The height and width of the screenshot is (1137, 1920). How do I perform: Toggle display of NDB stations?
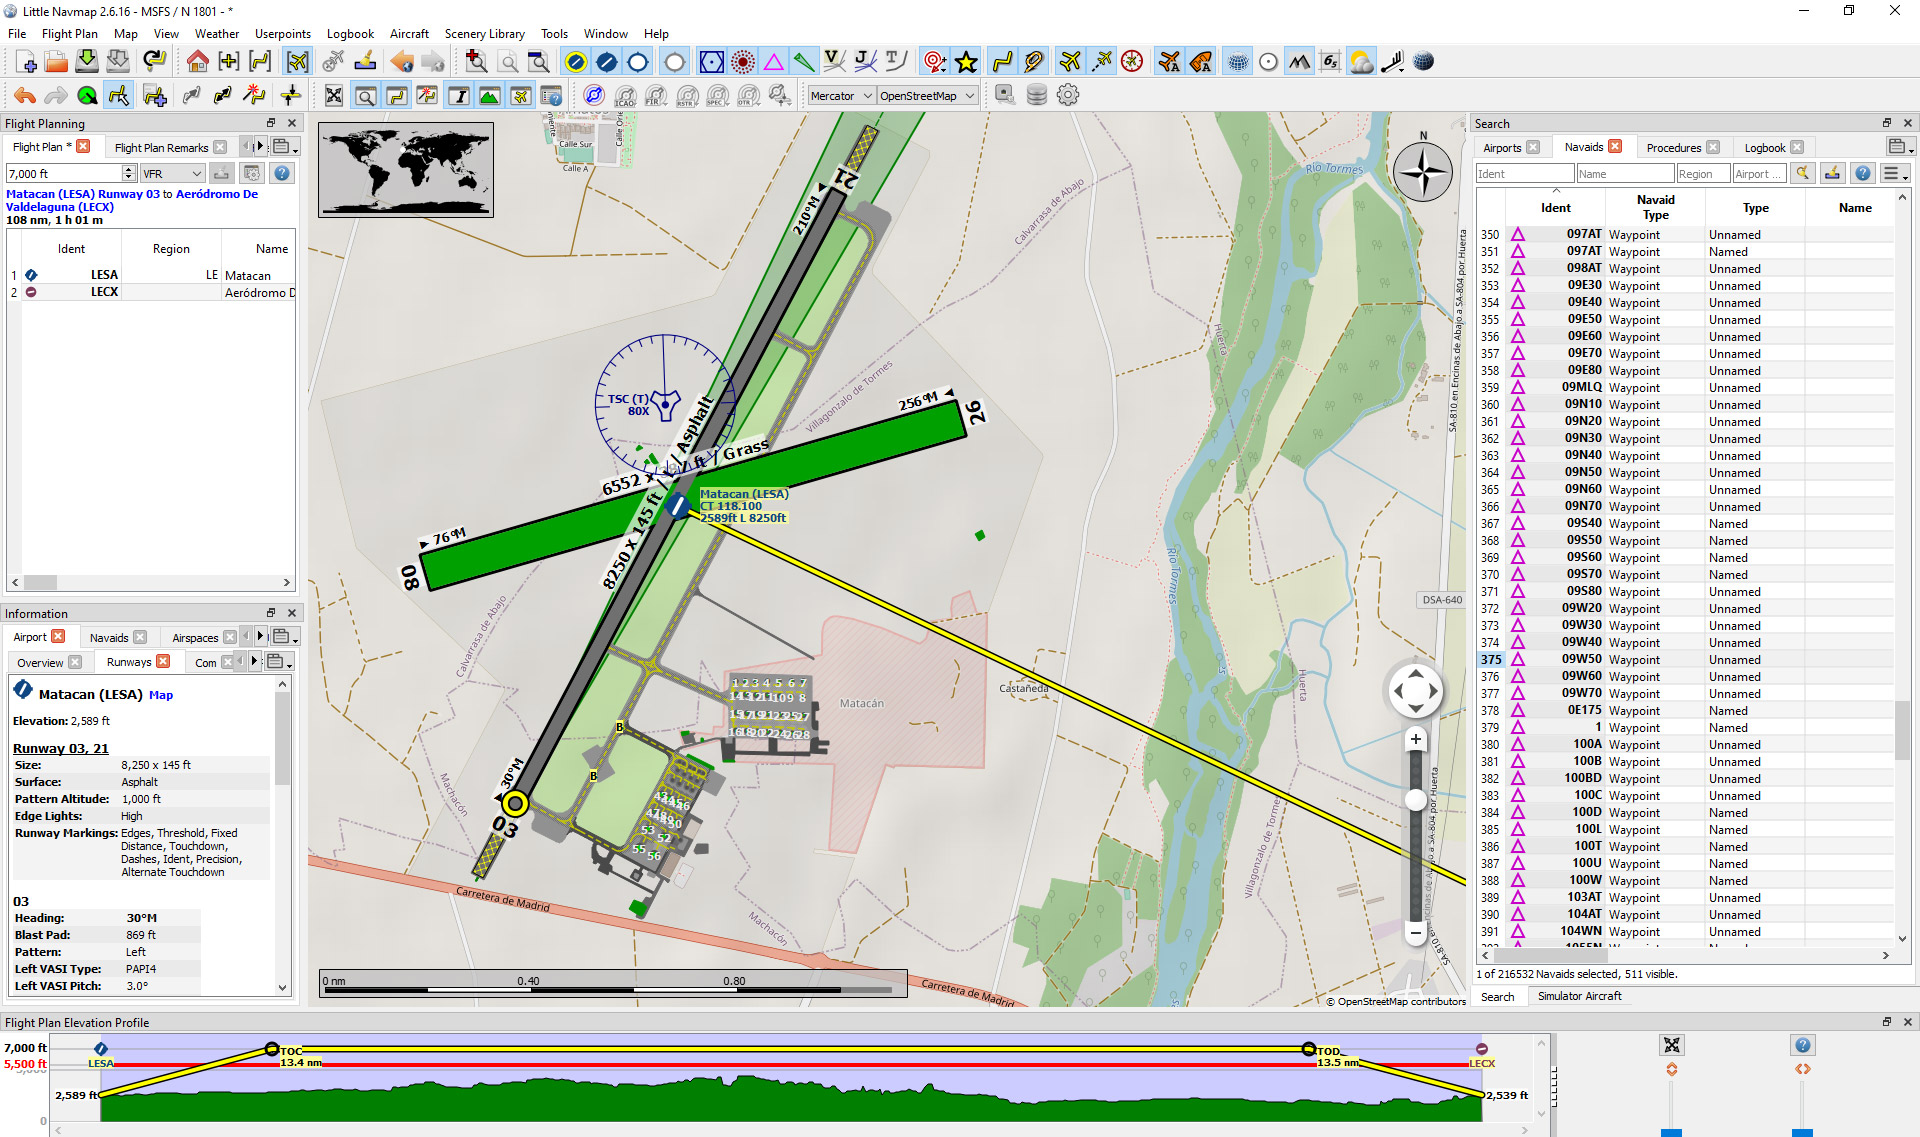coord(743,62)
